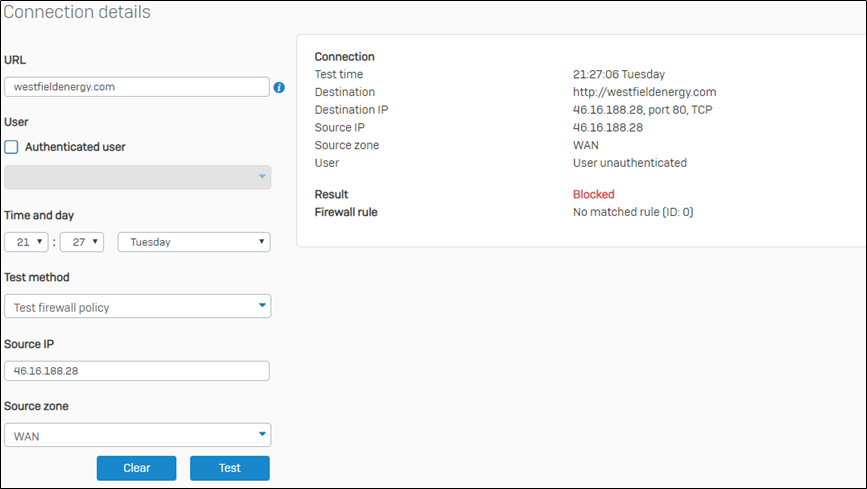
Task: Click the User unauthenticated result value
Action: pos(629,162)
